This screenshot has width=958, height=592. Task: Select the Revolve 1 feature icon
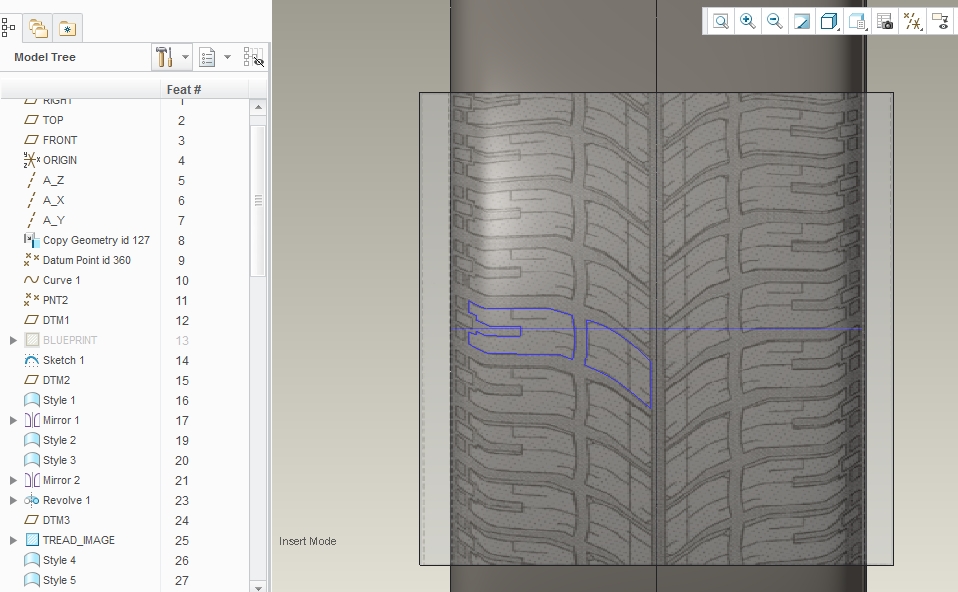click(31, 500)
